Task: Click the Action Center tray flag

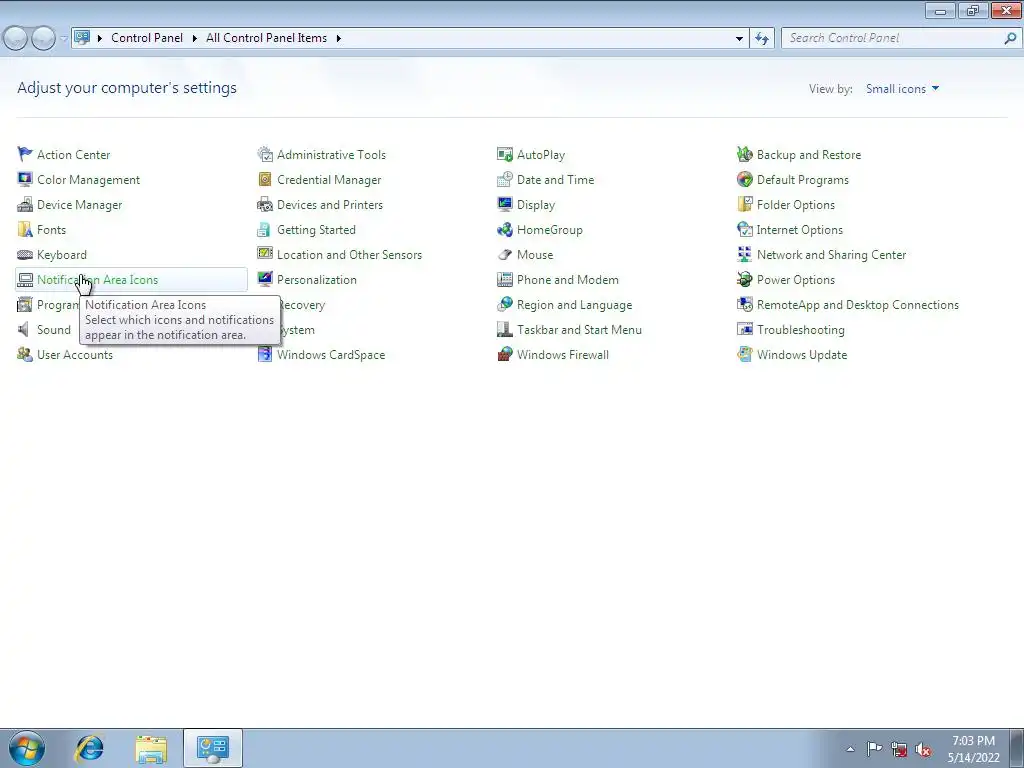Action: click(x=874, y=749)
